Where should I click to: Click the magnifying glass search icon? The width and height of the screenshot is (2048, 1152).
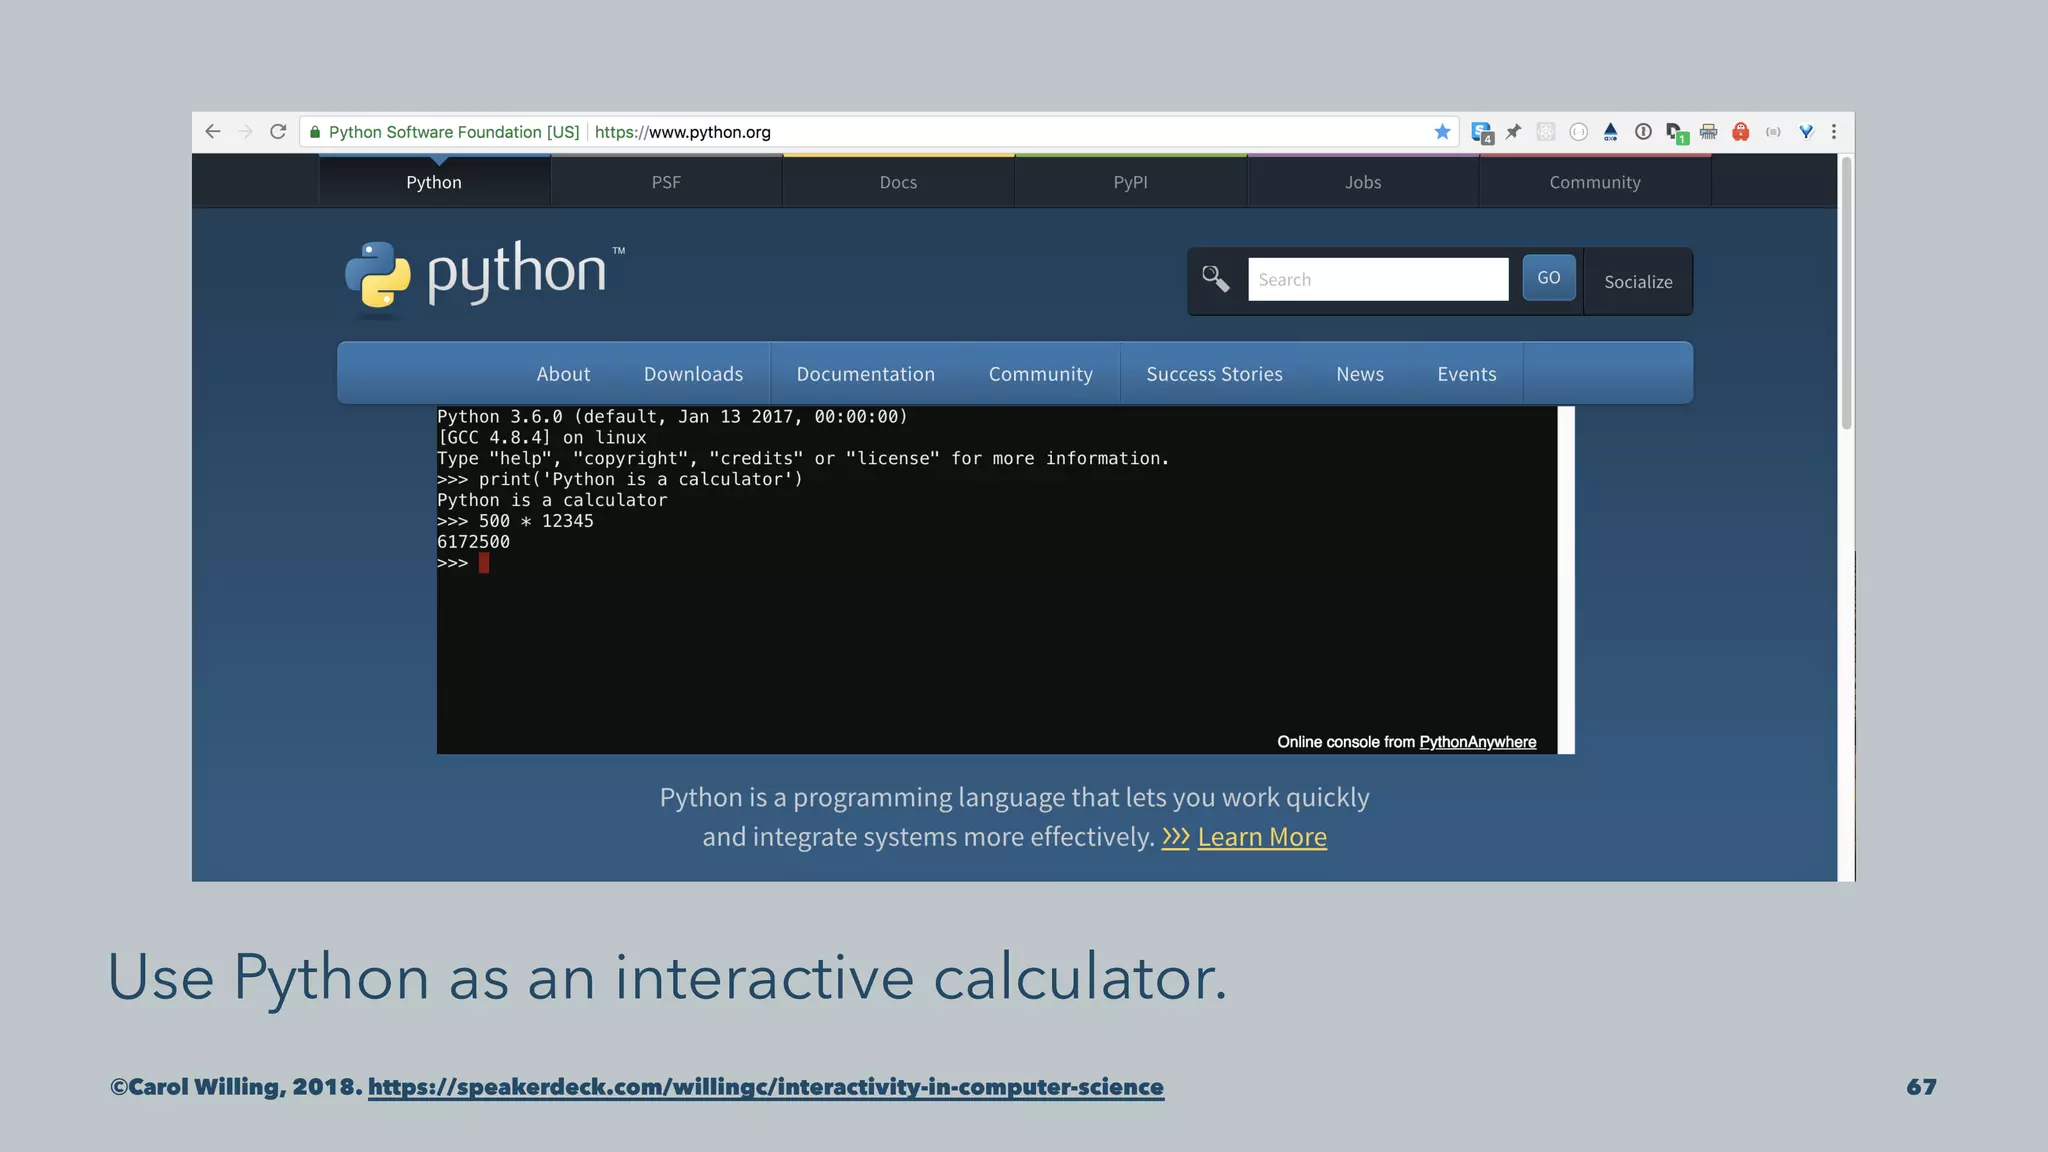[1215, 278]
